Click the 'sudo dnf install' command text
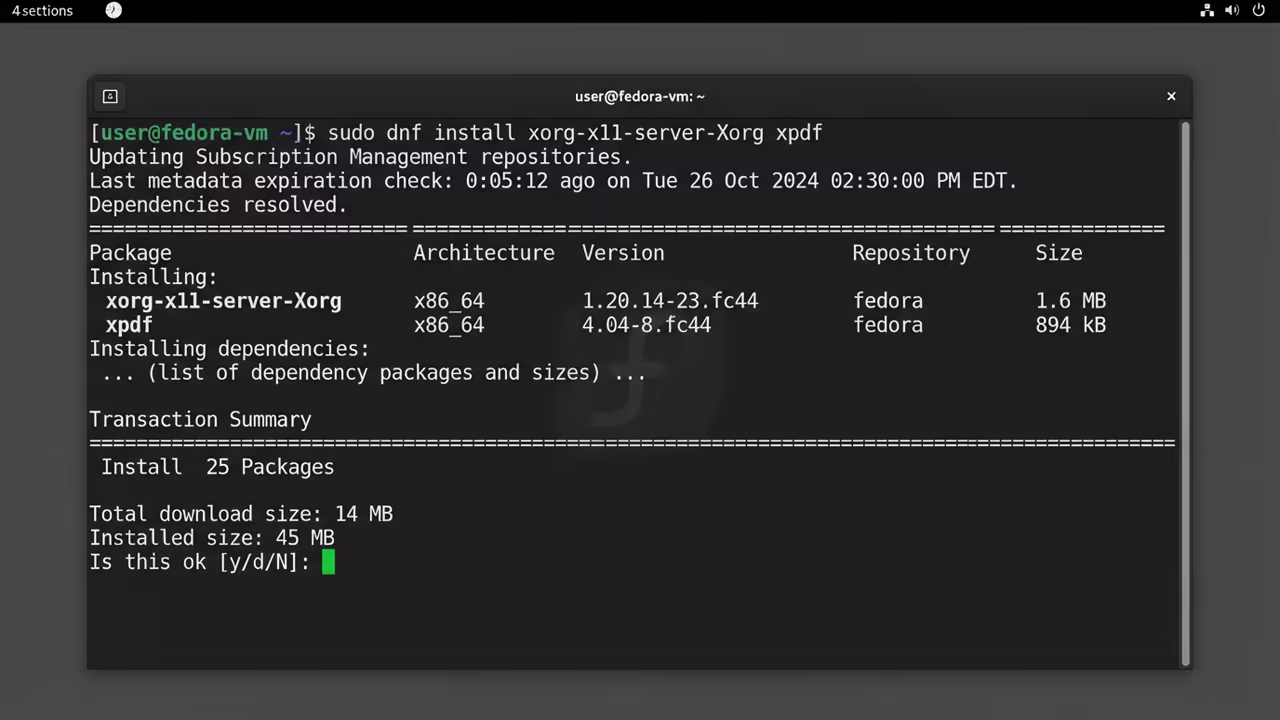 421,133
